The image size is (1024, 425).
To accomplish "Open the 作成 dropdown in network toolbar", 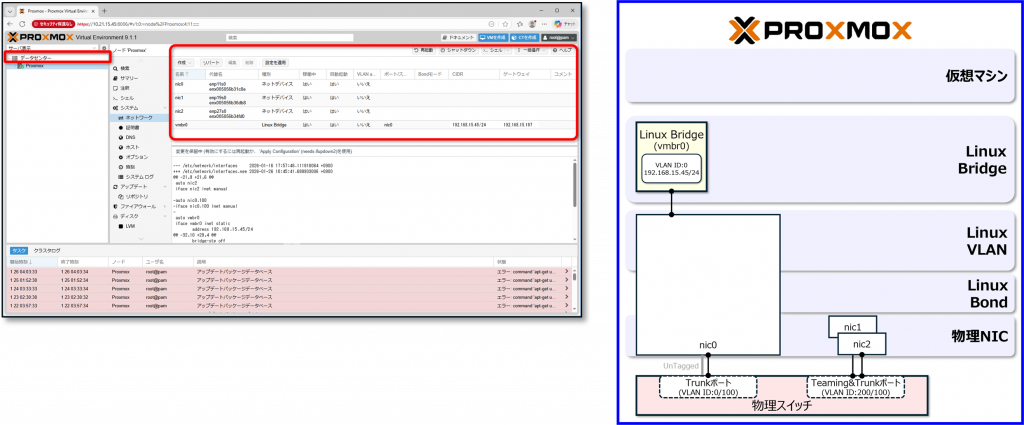I will point(184,63).
